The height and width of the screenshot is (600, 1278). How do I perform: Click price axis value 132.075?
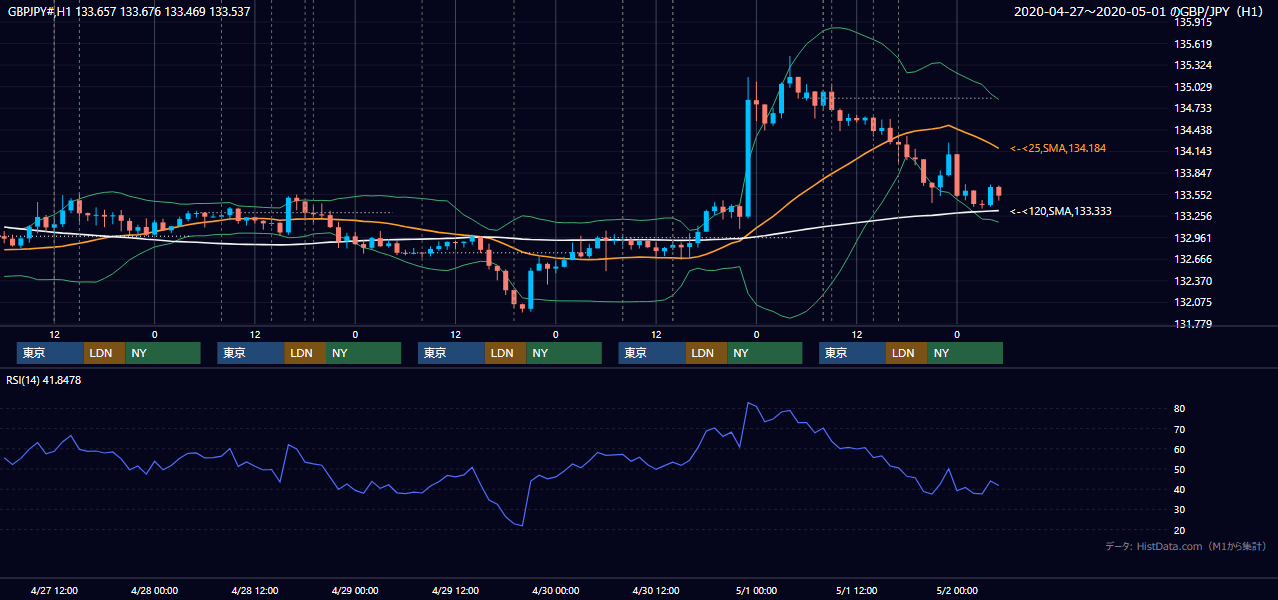1193,302
